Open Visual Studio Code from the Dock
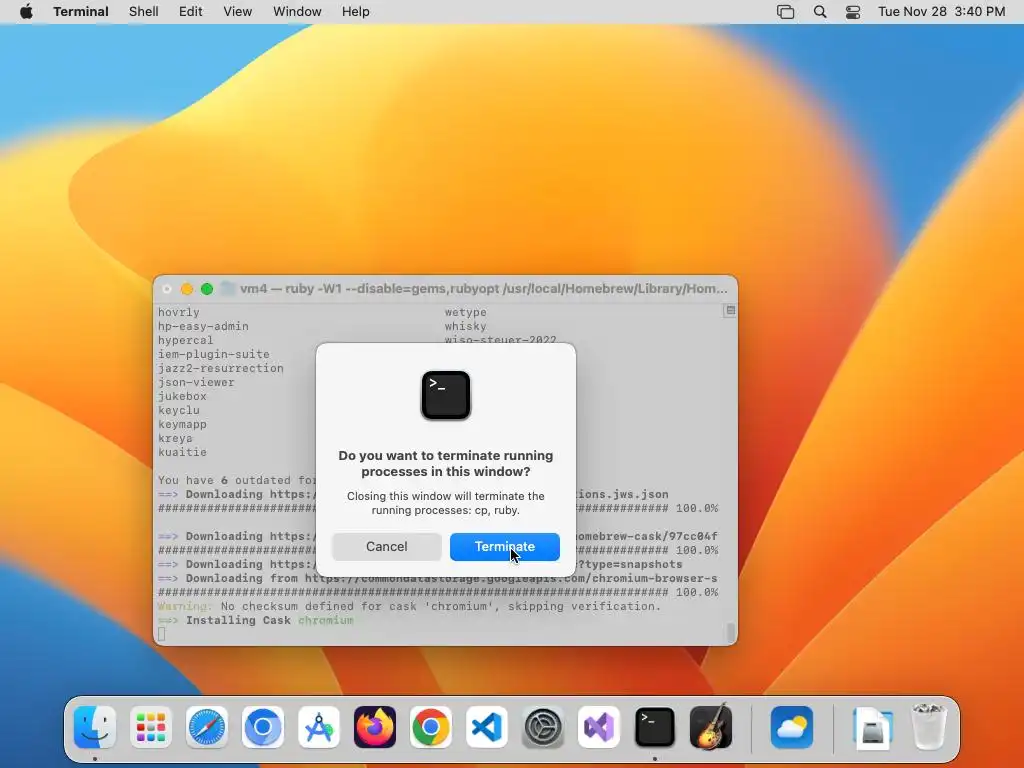1024x768 pixels. 487,727
